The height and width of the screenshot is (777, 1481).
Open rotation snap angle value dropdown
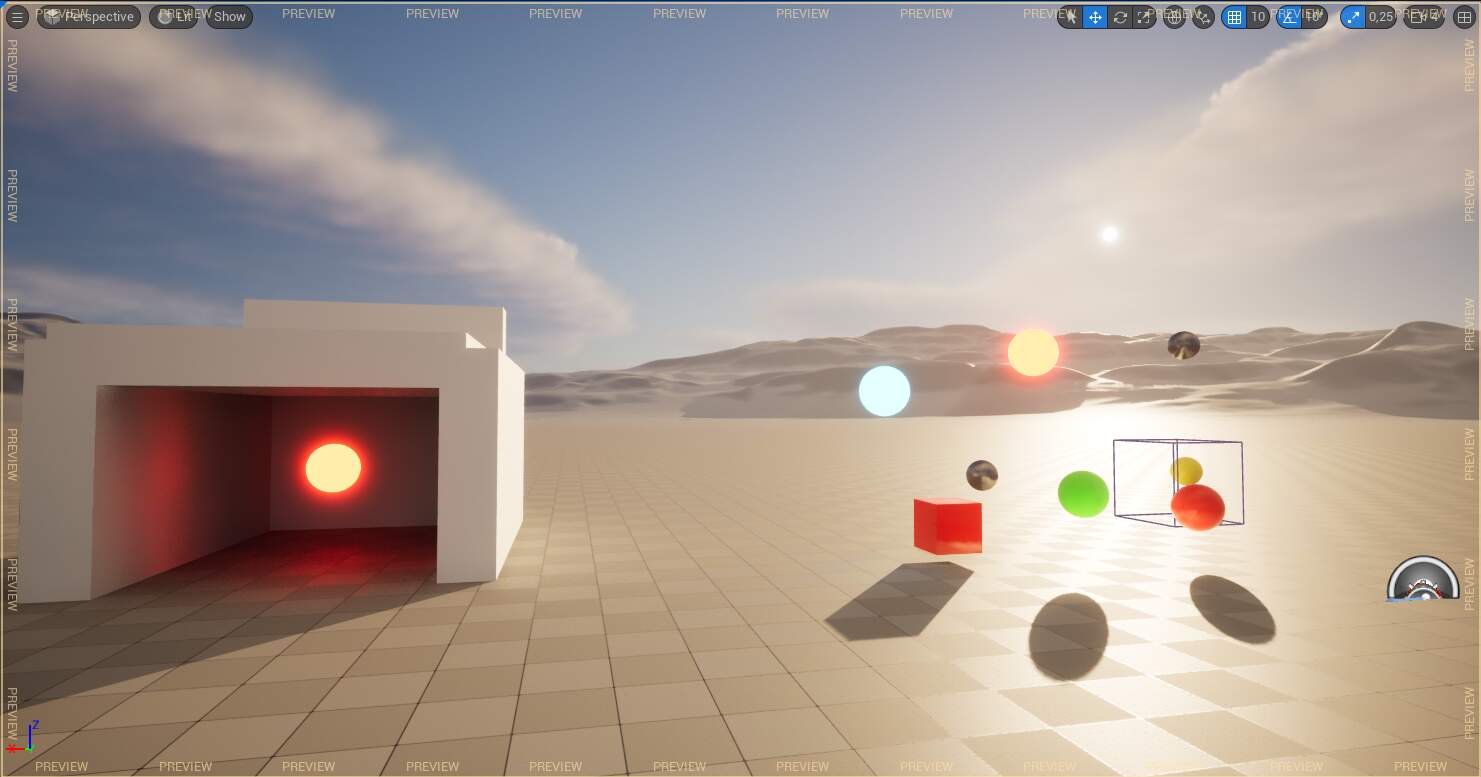pyautogui.click(x=1314, y=17)
